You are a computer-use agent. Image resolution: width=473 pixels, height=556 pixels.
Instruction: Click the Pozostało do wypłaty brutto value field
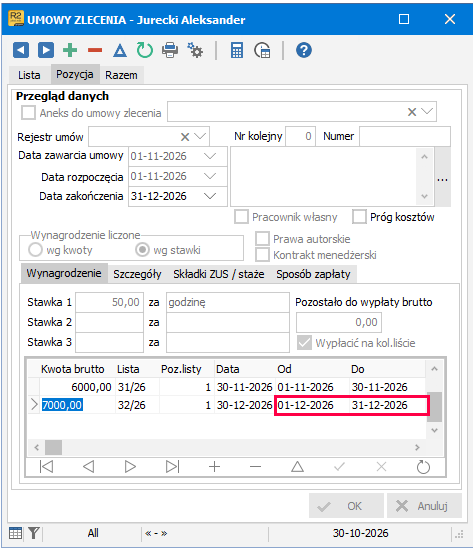pos(339,322)
